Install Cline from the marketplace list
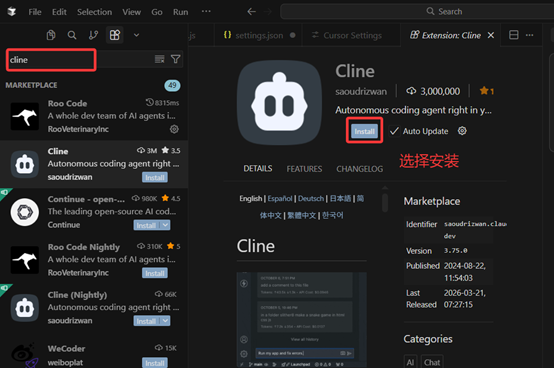 tap(155, 177)
